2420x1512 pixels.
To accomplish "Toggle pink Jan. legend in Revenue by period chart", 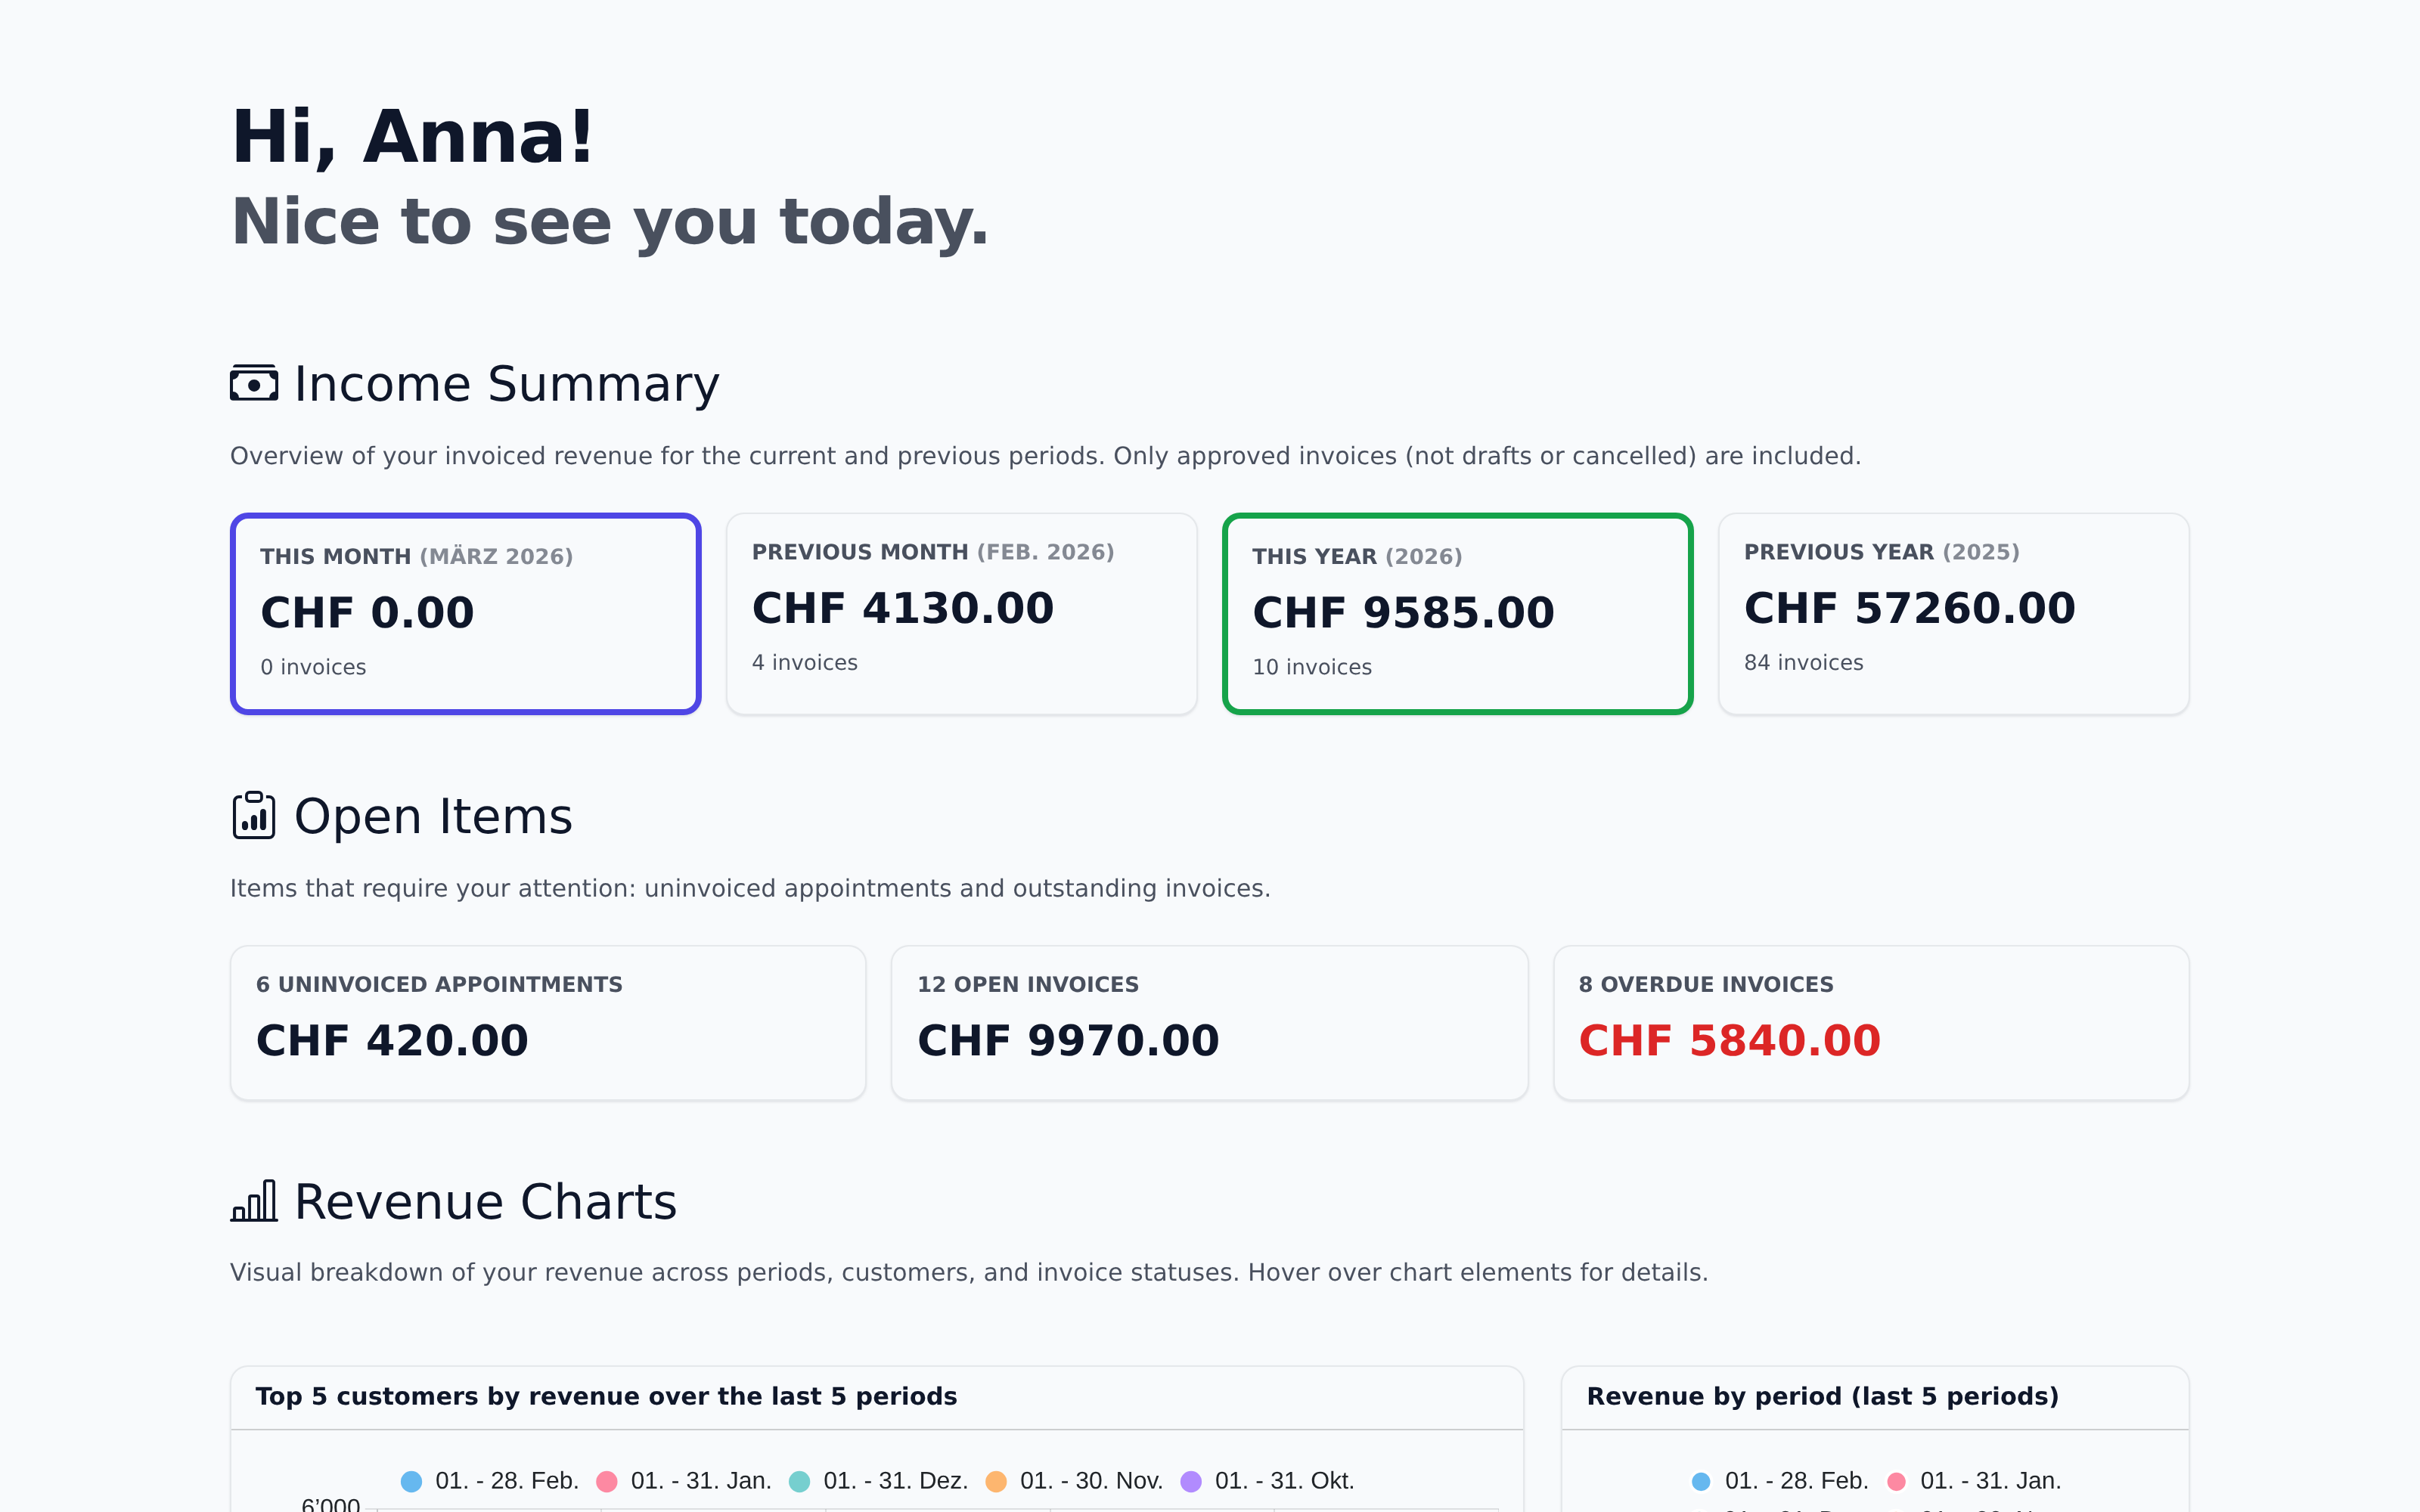I will tap(1974, 1481).
